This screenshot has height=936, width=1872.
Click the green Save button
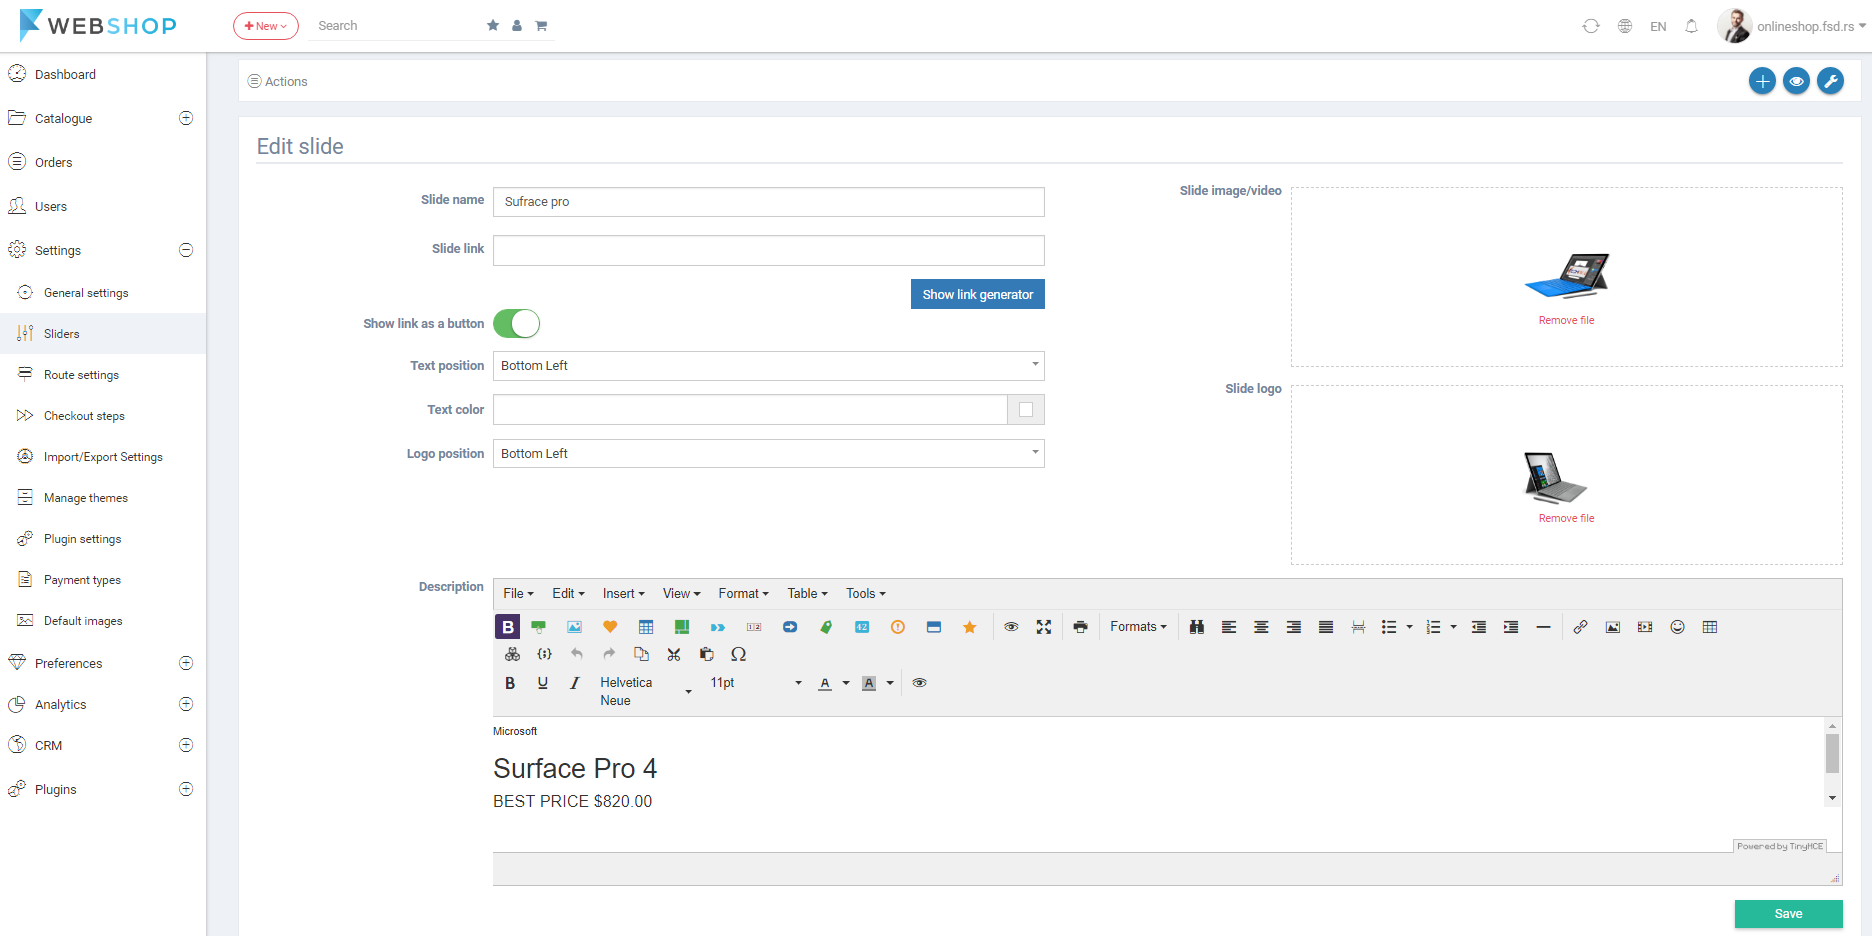1788,914
